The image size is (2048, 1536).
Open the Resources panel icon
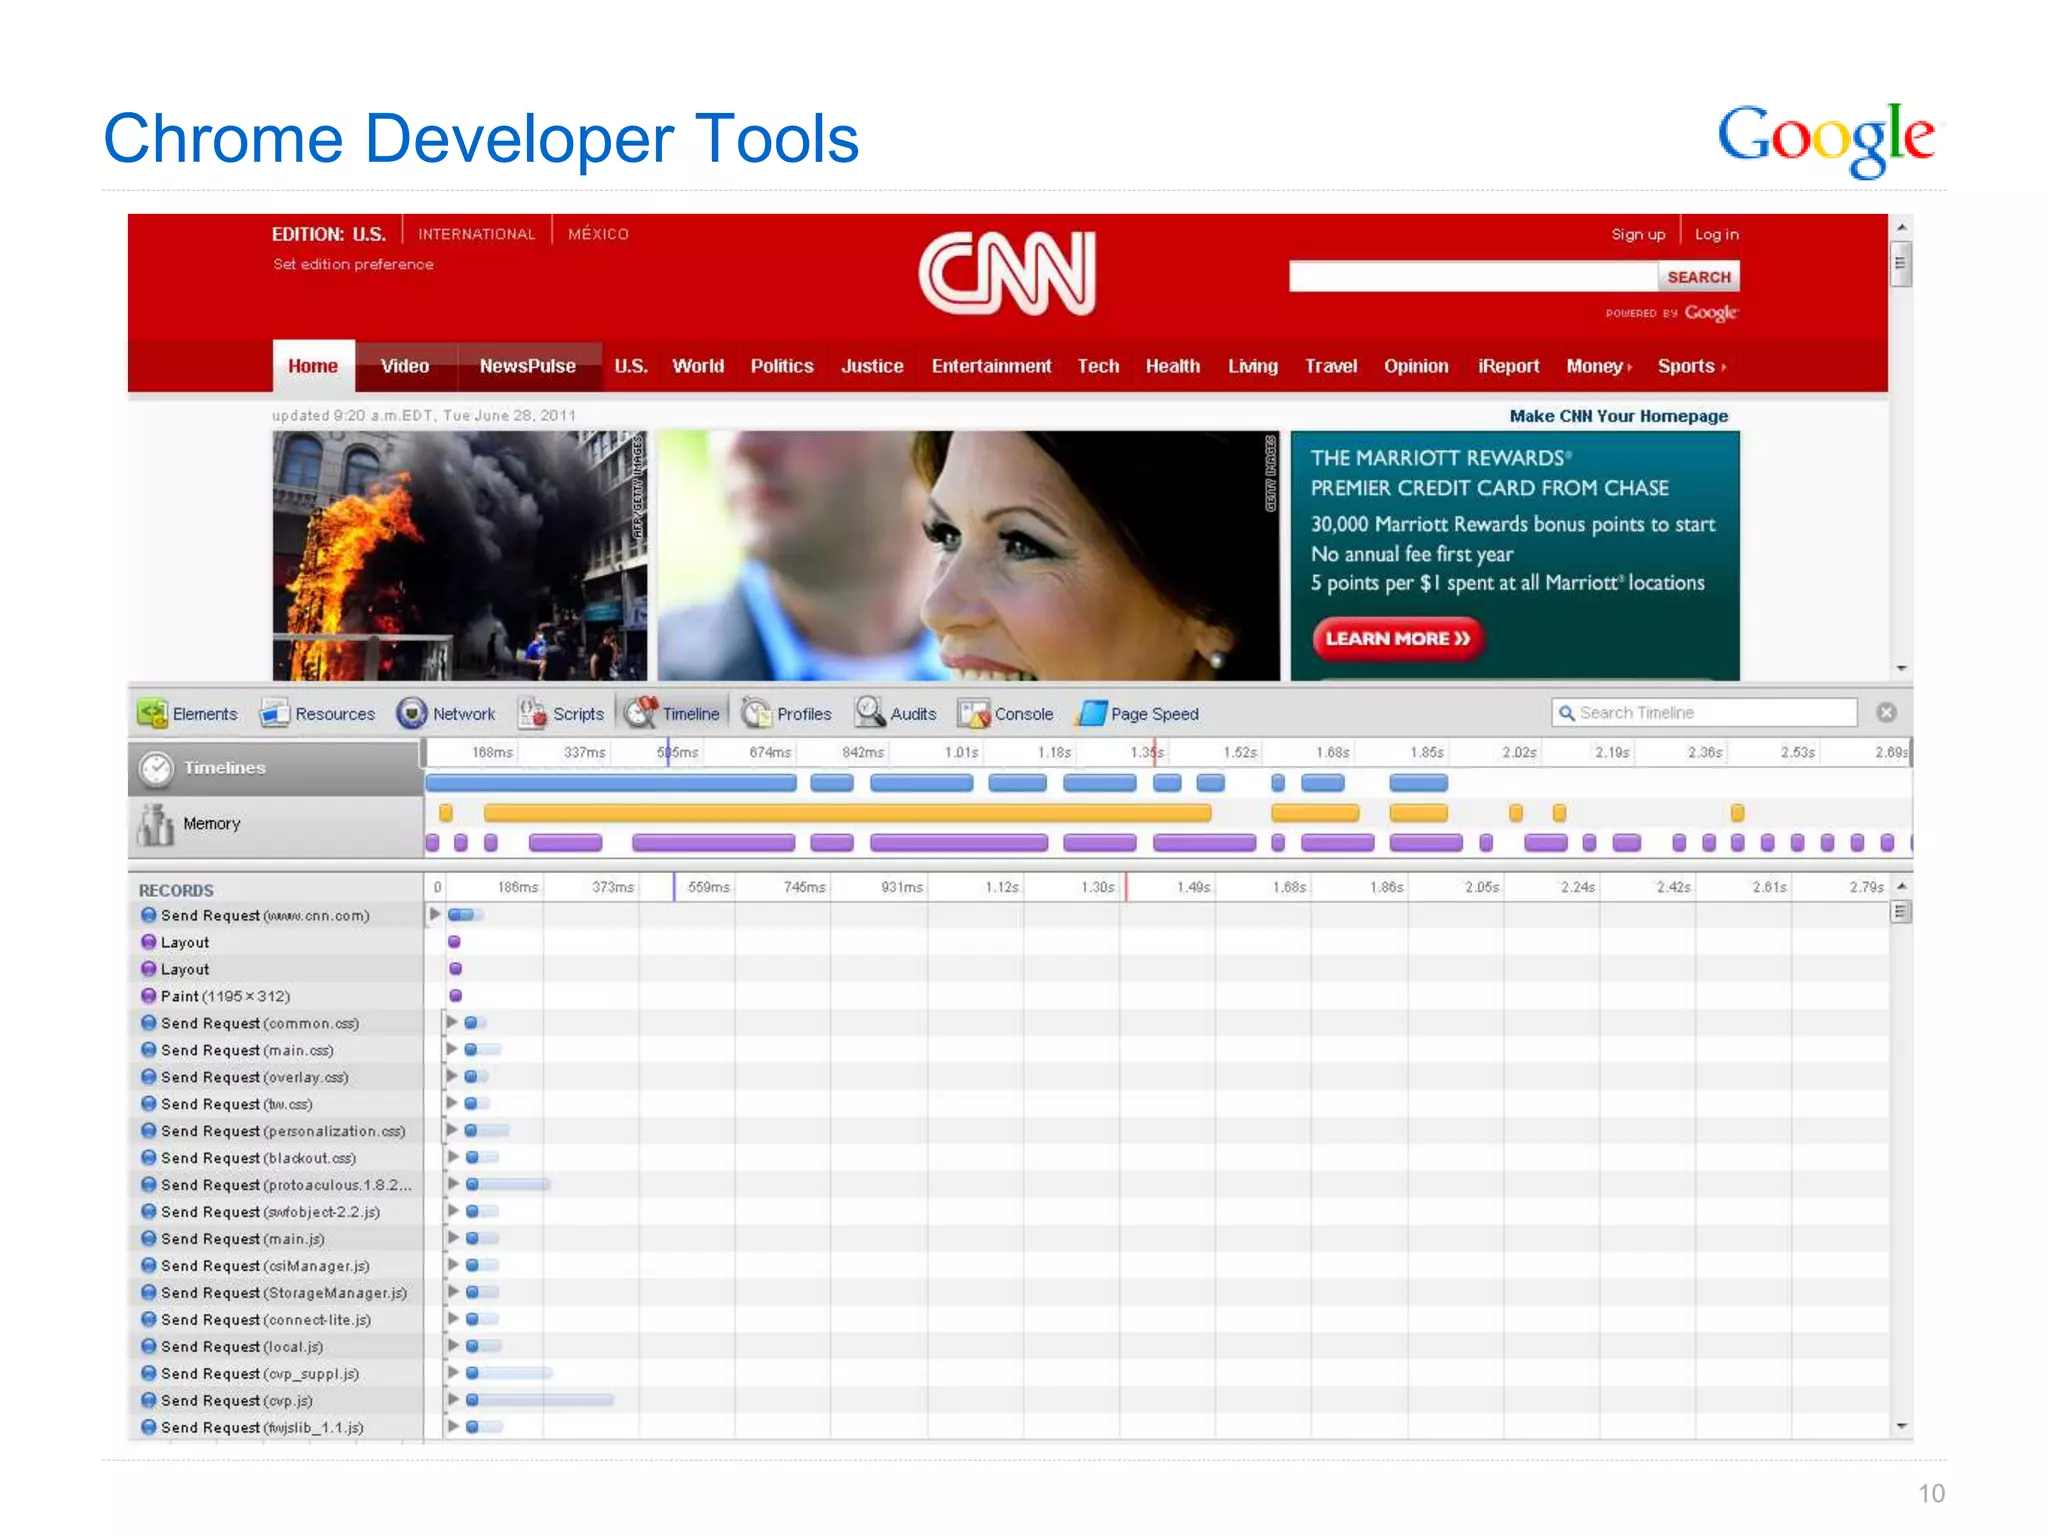coord(275,713)
